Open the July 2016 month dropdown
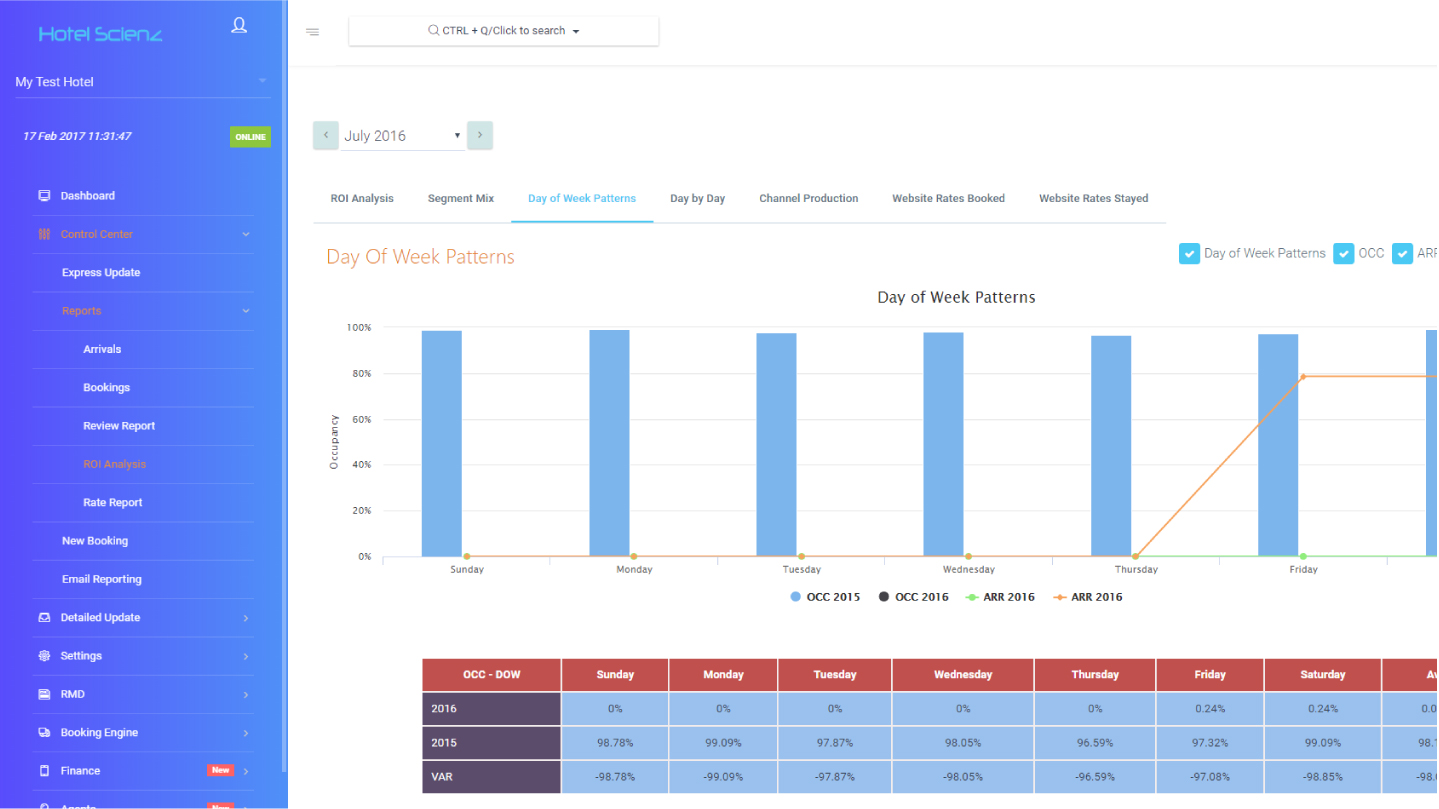The width and height of the screenshot is (1439, 809). (x=402, y=136)
